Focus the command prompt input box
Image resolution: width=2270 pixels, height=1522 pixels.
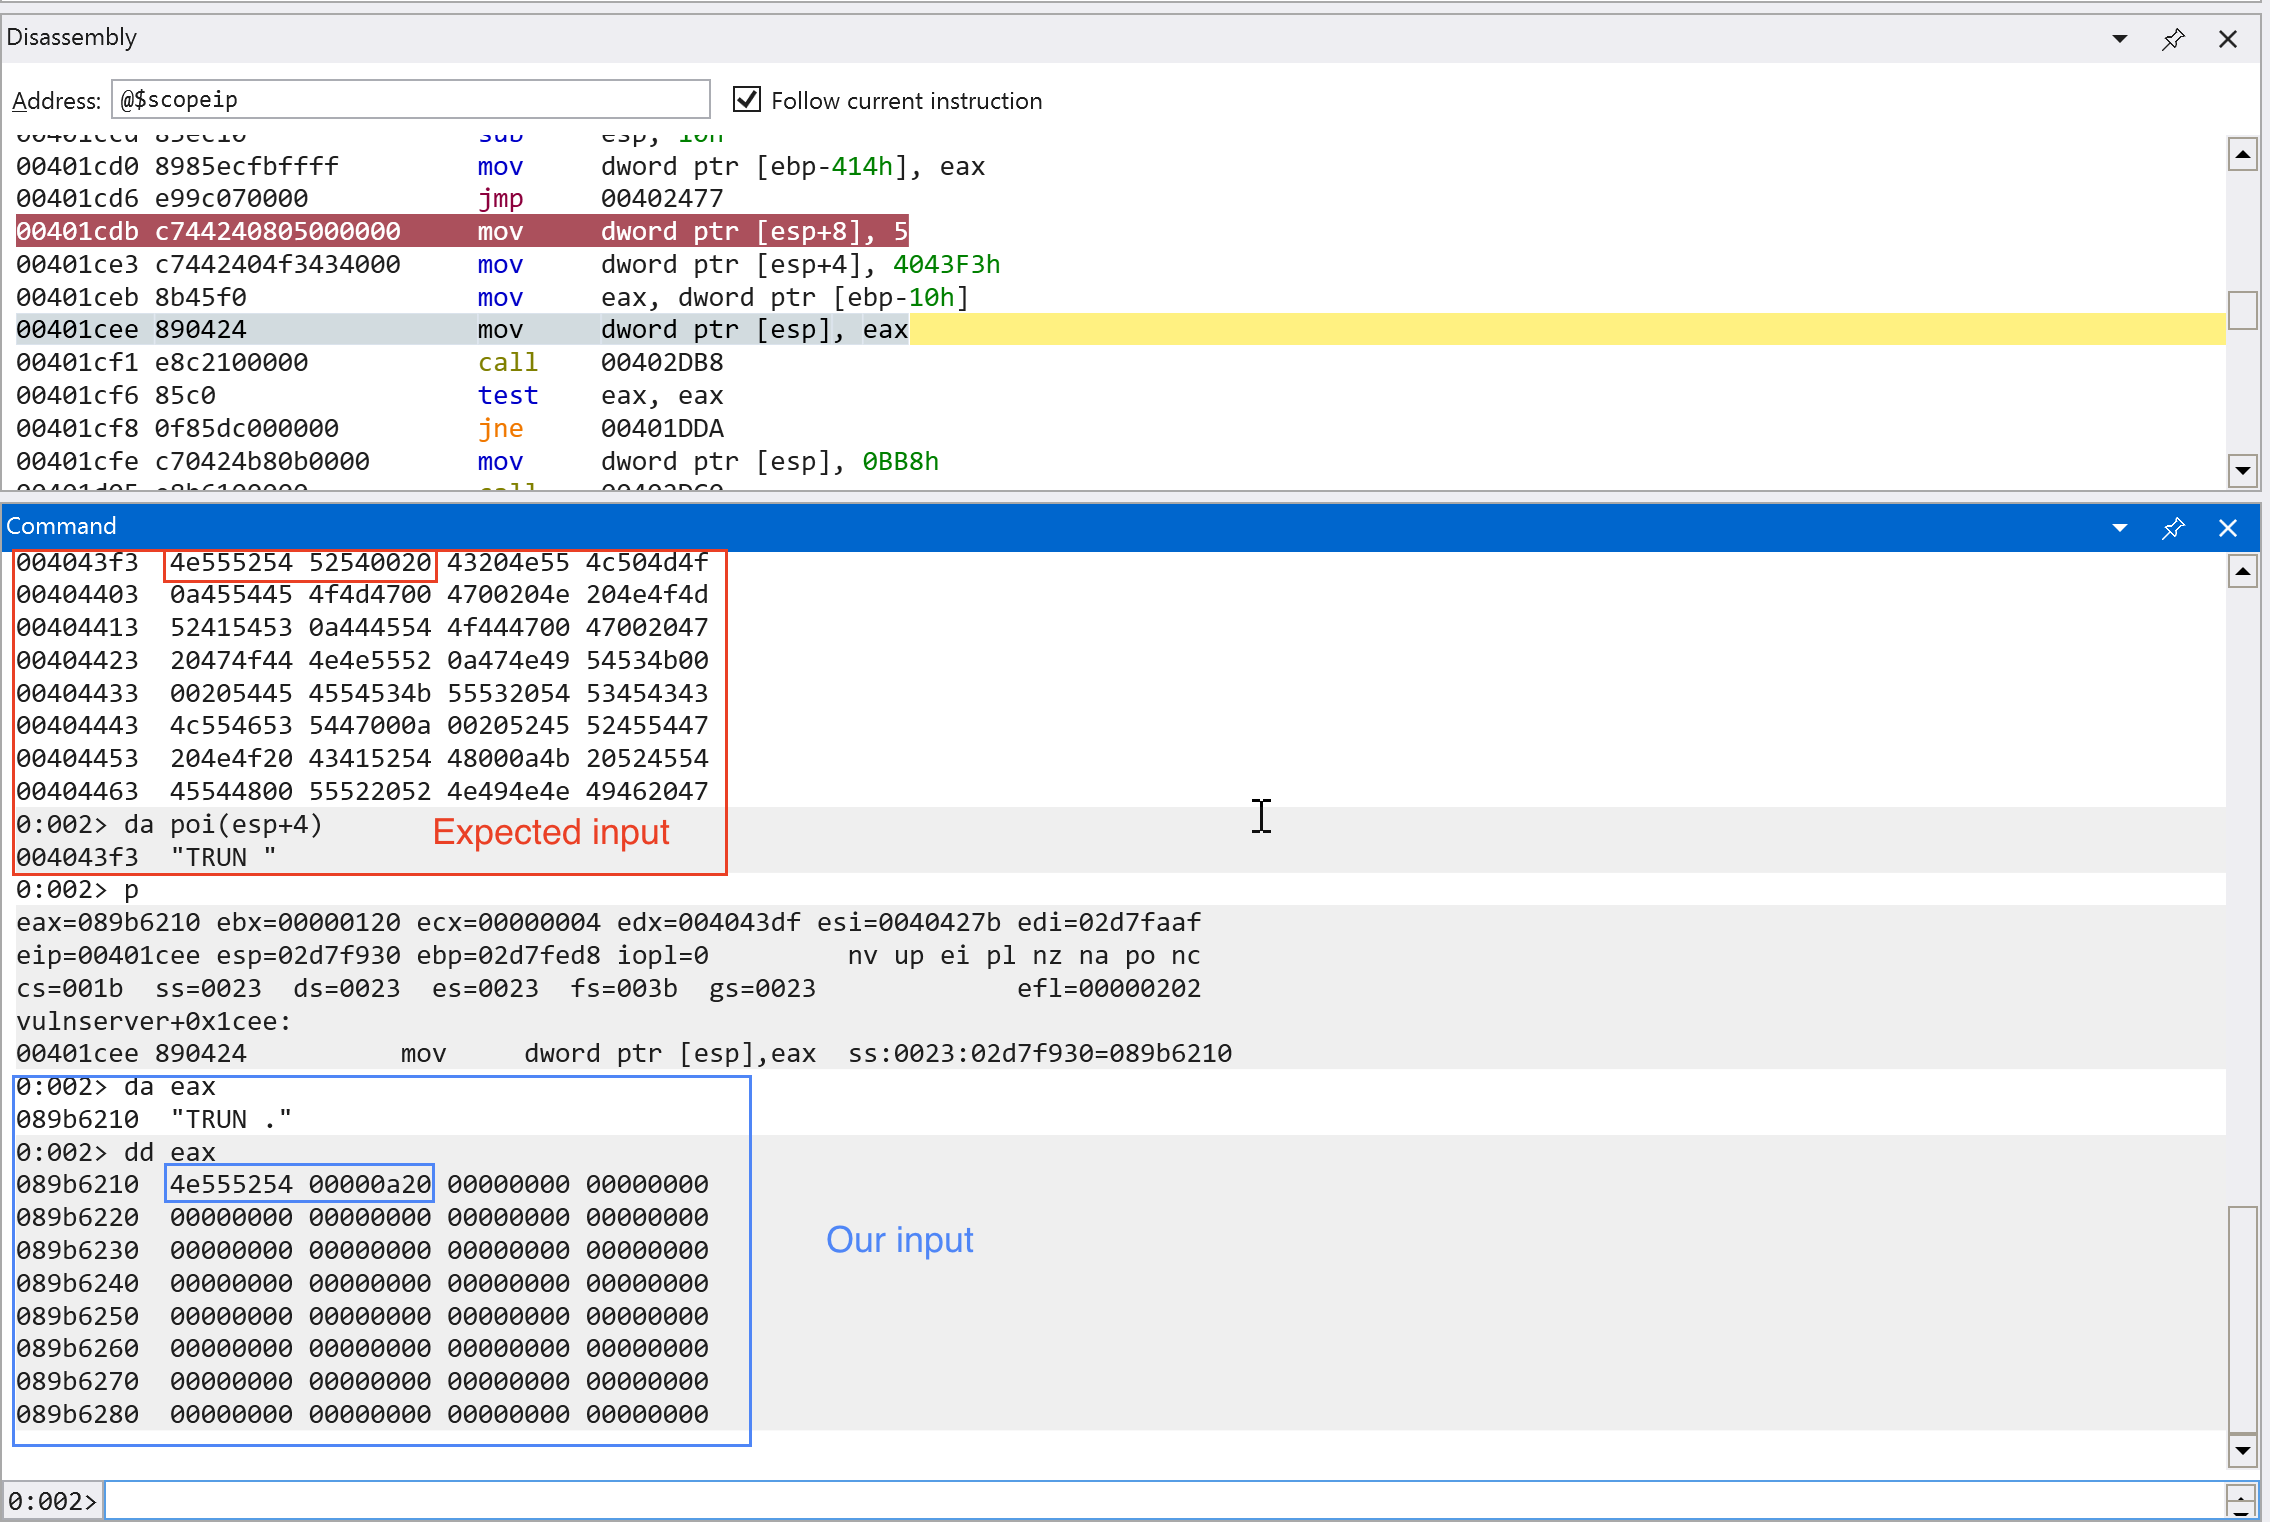tap(1160, 1500)
